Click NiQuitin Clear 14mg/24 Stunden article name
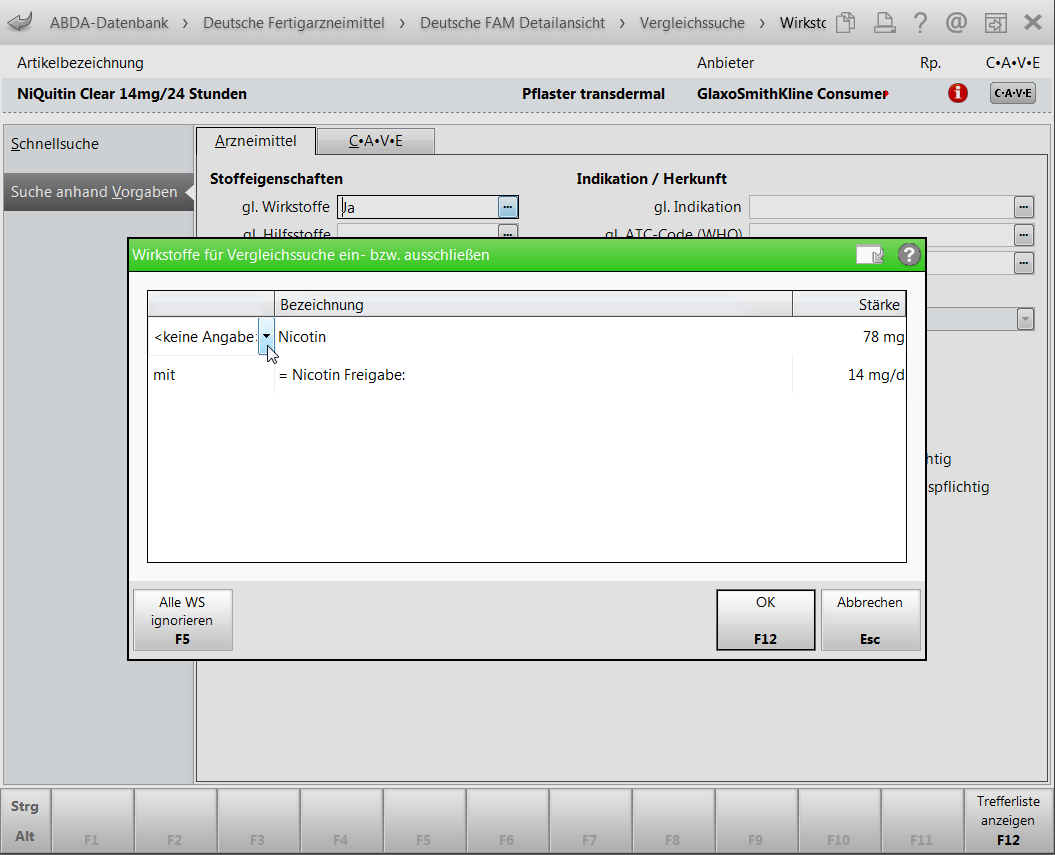Viewport: 1055px width, 855px height. [x=132, y=94]
